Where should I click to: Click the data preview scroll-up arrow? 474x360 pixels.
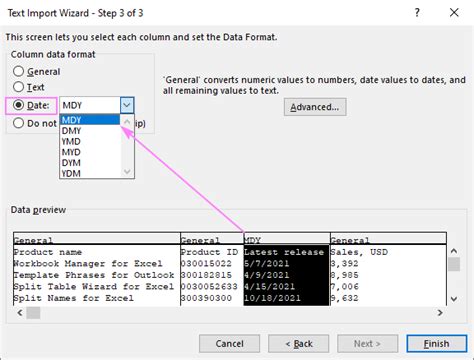pyautogui.click(x=454, y=251)
